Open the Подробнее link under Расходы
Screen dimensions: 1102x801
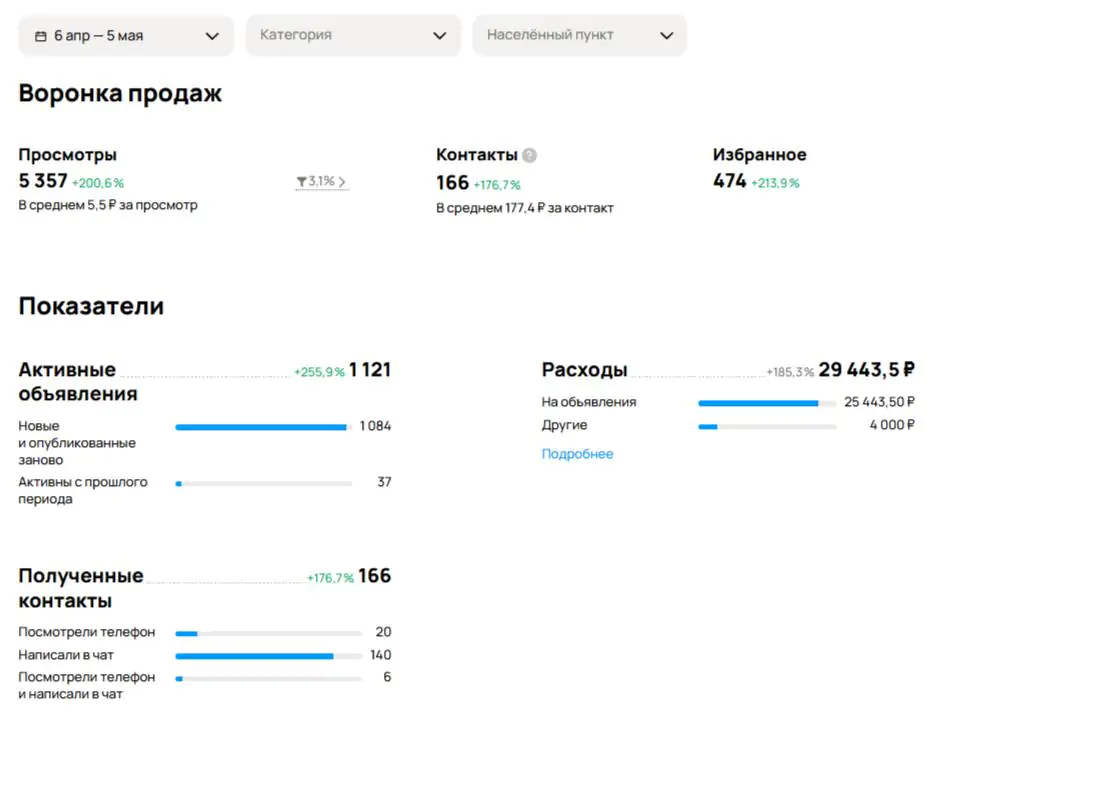click(x=577, y=454)
